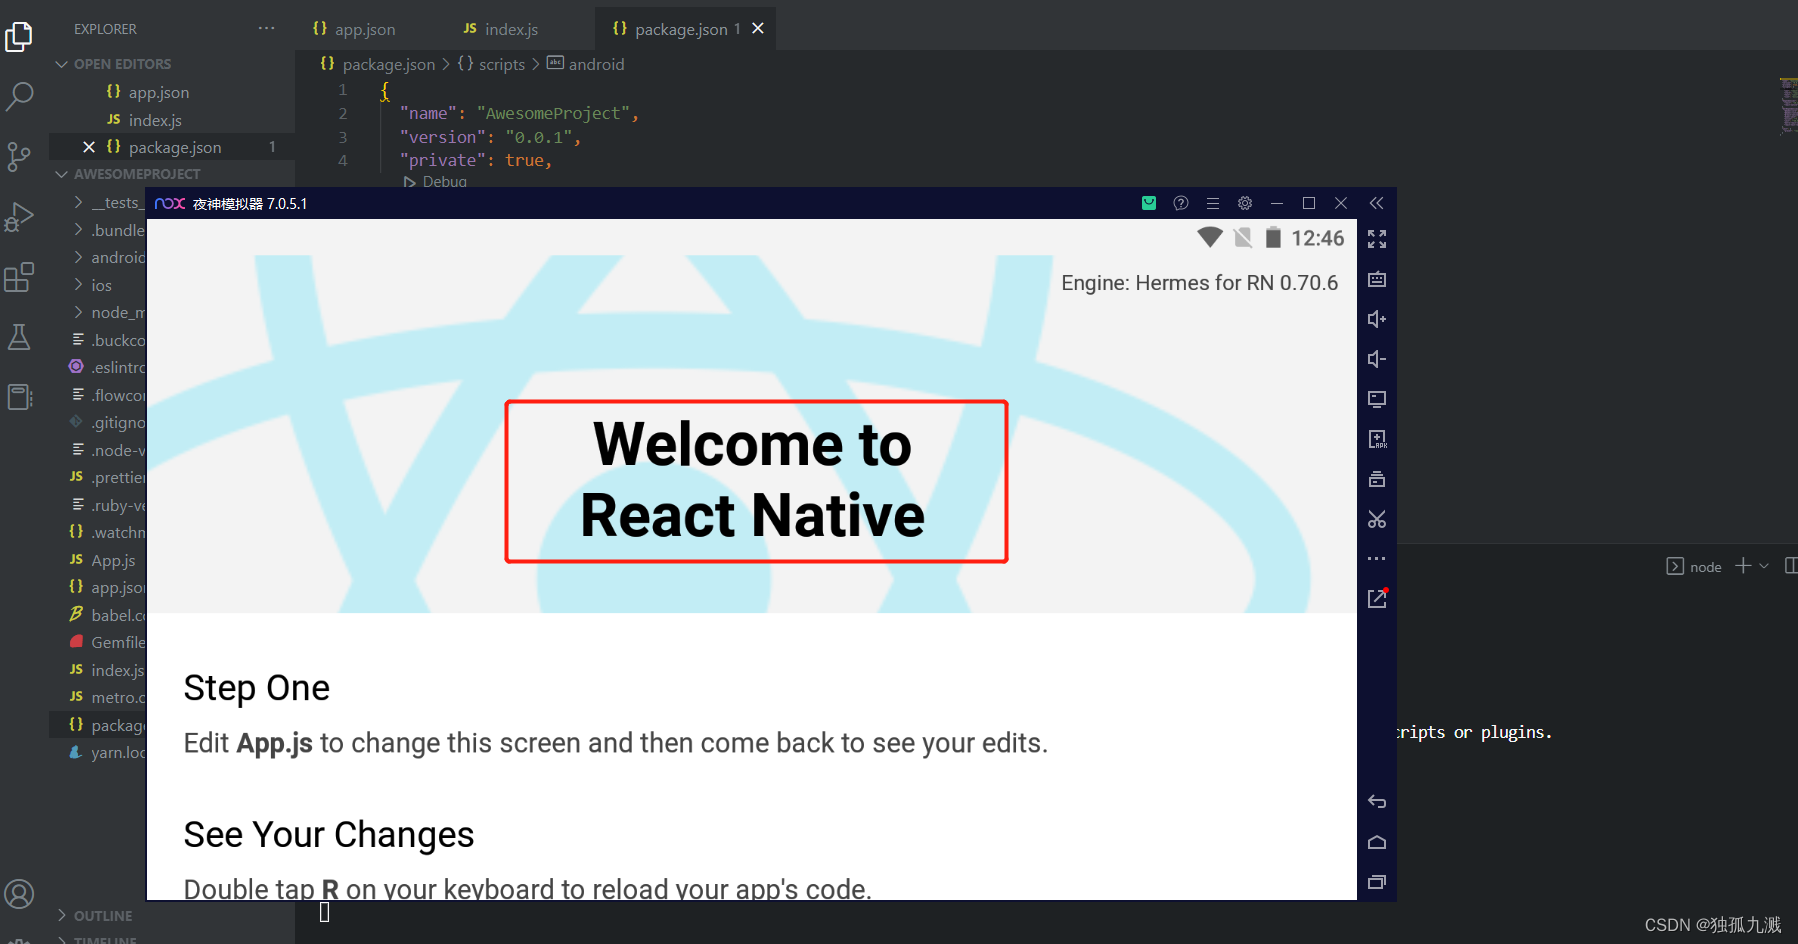This screenshot has height=944, width=1798.
Task: Go to Android home in Nox
Action: (x=1377, y=842)
